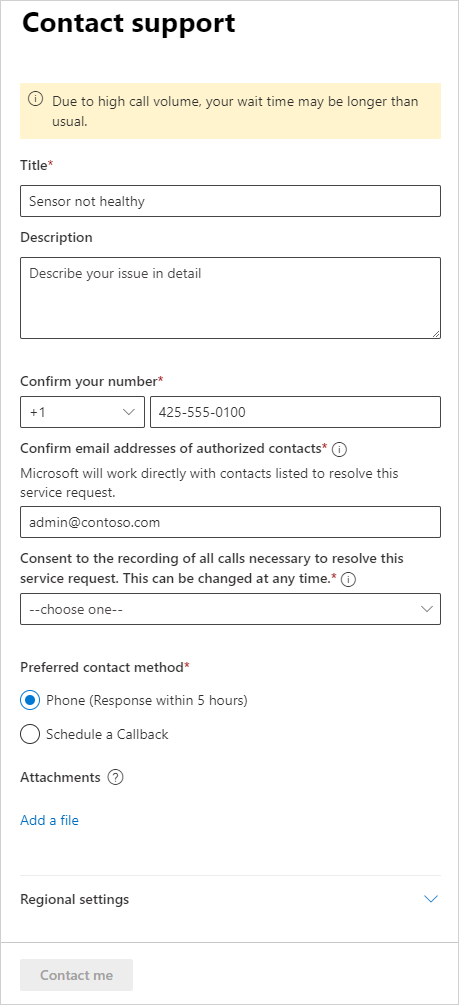Viewport: 459px width, 1005px height.
Task: Click the Regional settings heading
Action: (x=74, y=899)
